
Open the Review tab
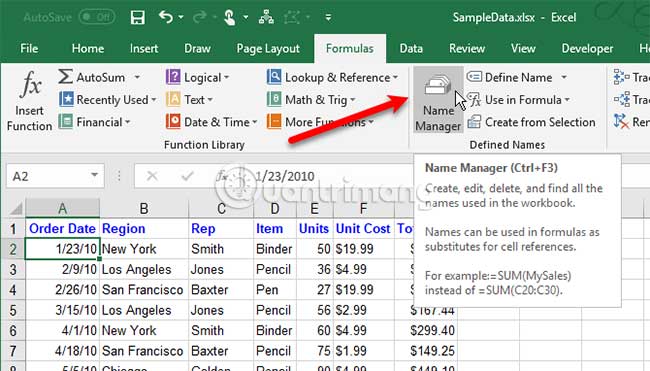pyautogui.click(x=467, y=48)
